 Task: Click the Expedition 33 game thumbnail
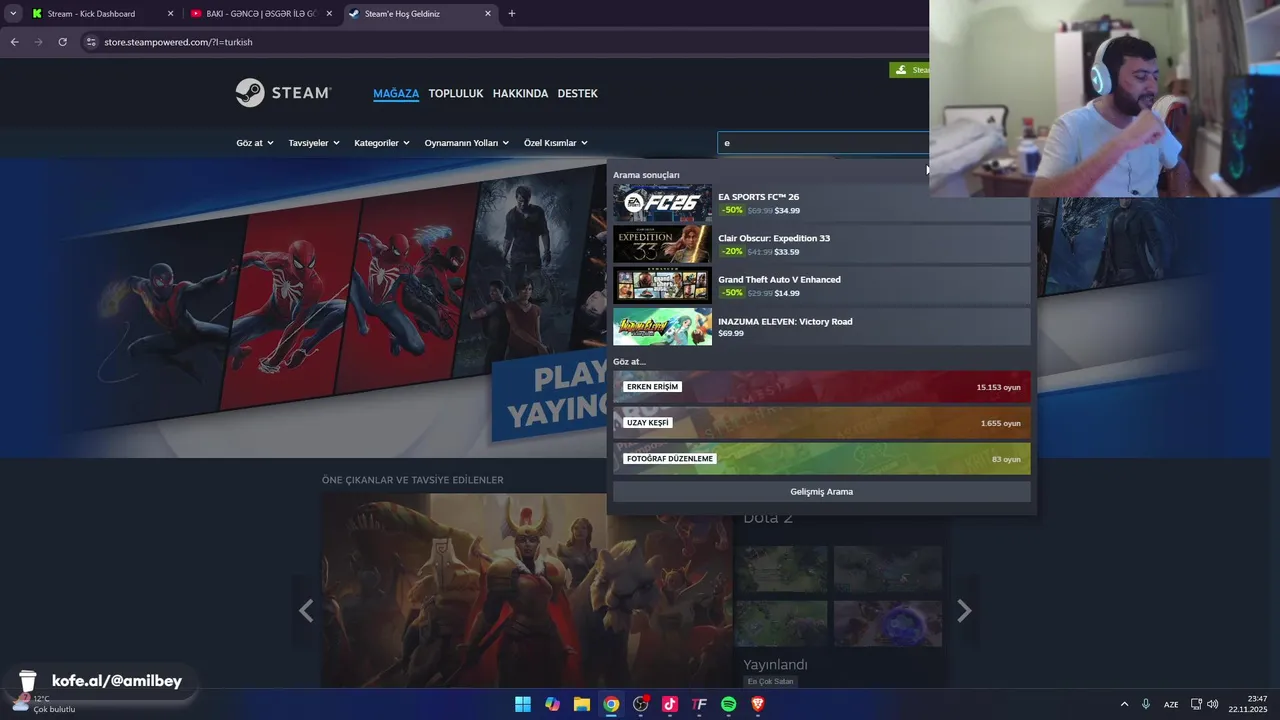(x=662, y=244)
